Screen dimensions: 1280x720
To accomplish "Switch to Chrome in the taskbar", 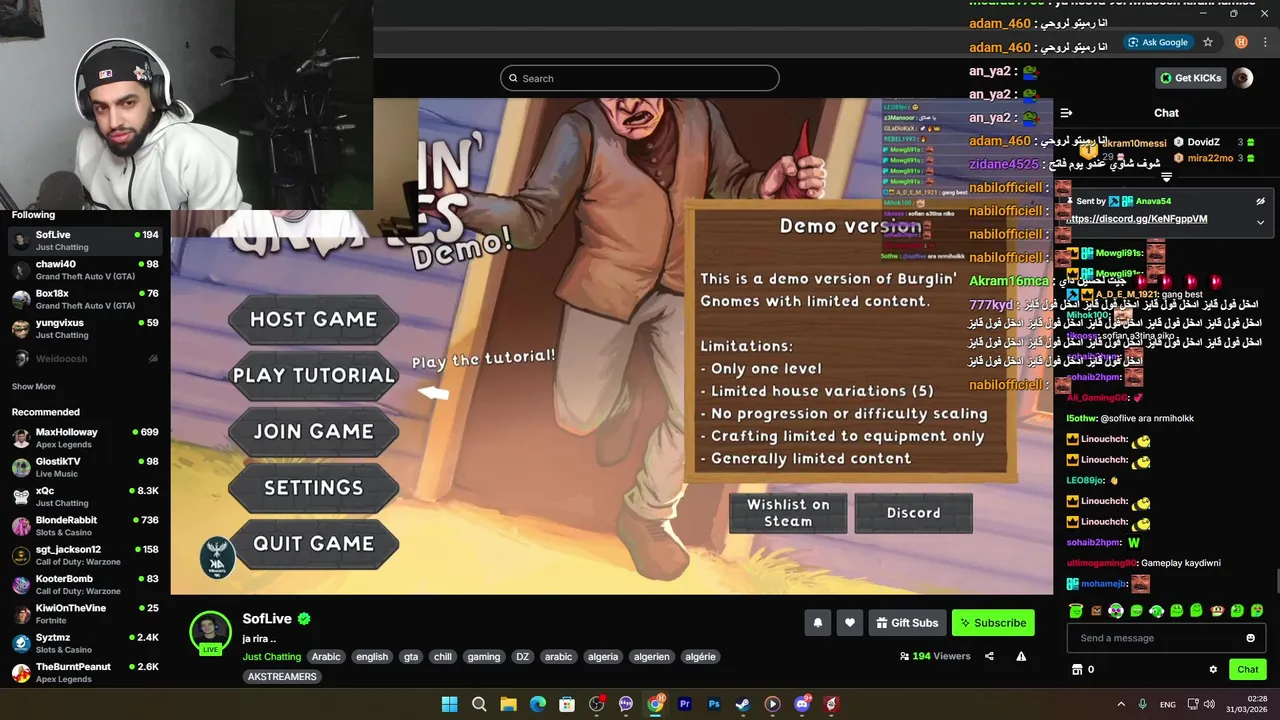I will [x=655, y=704].
